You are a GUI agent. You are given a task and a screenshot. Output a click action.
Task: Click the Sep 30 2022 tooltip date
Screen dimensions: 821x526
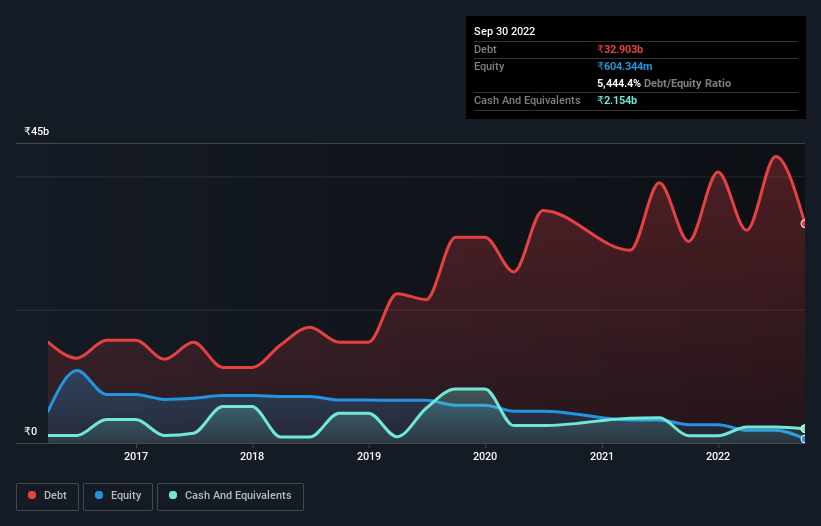pos(504,31)
